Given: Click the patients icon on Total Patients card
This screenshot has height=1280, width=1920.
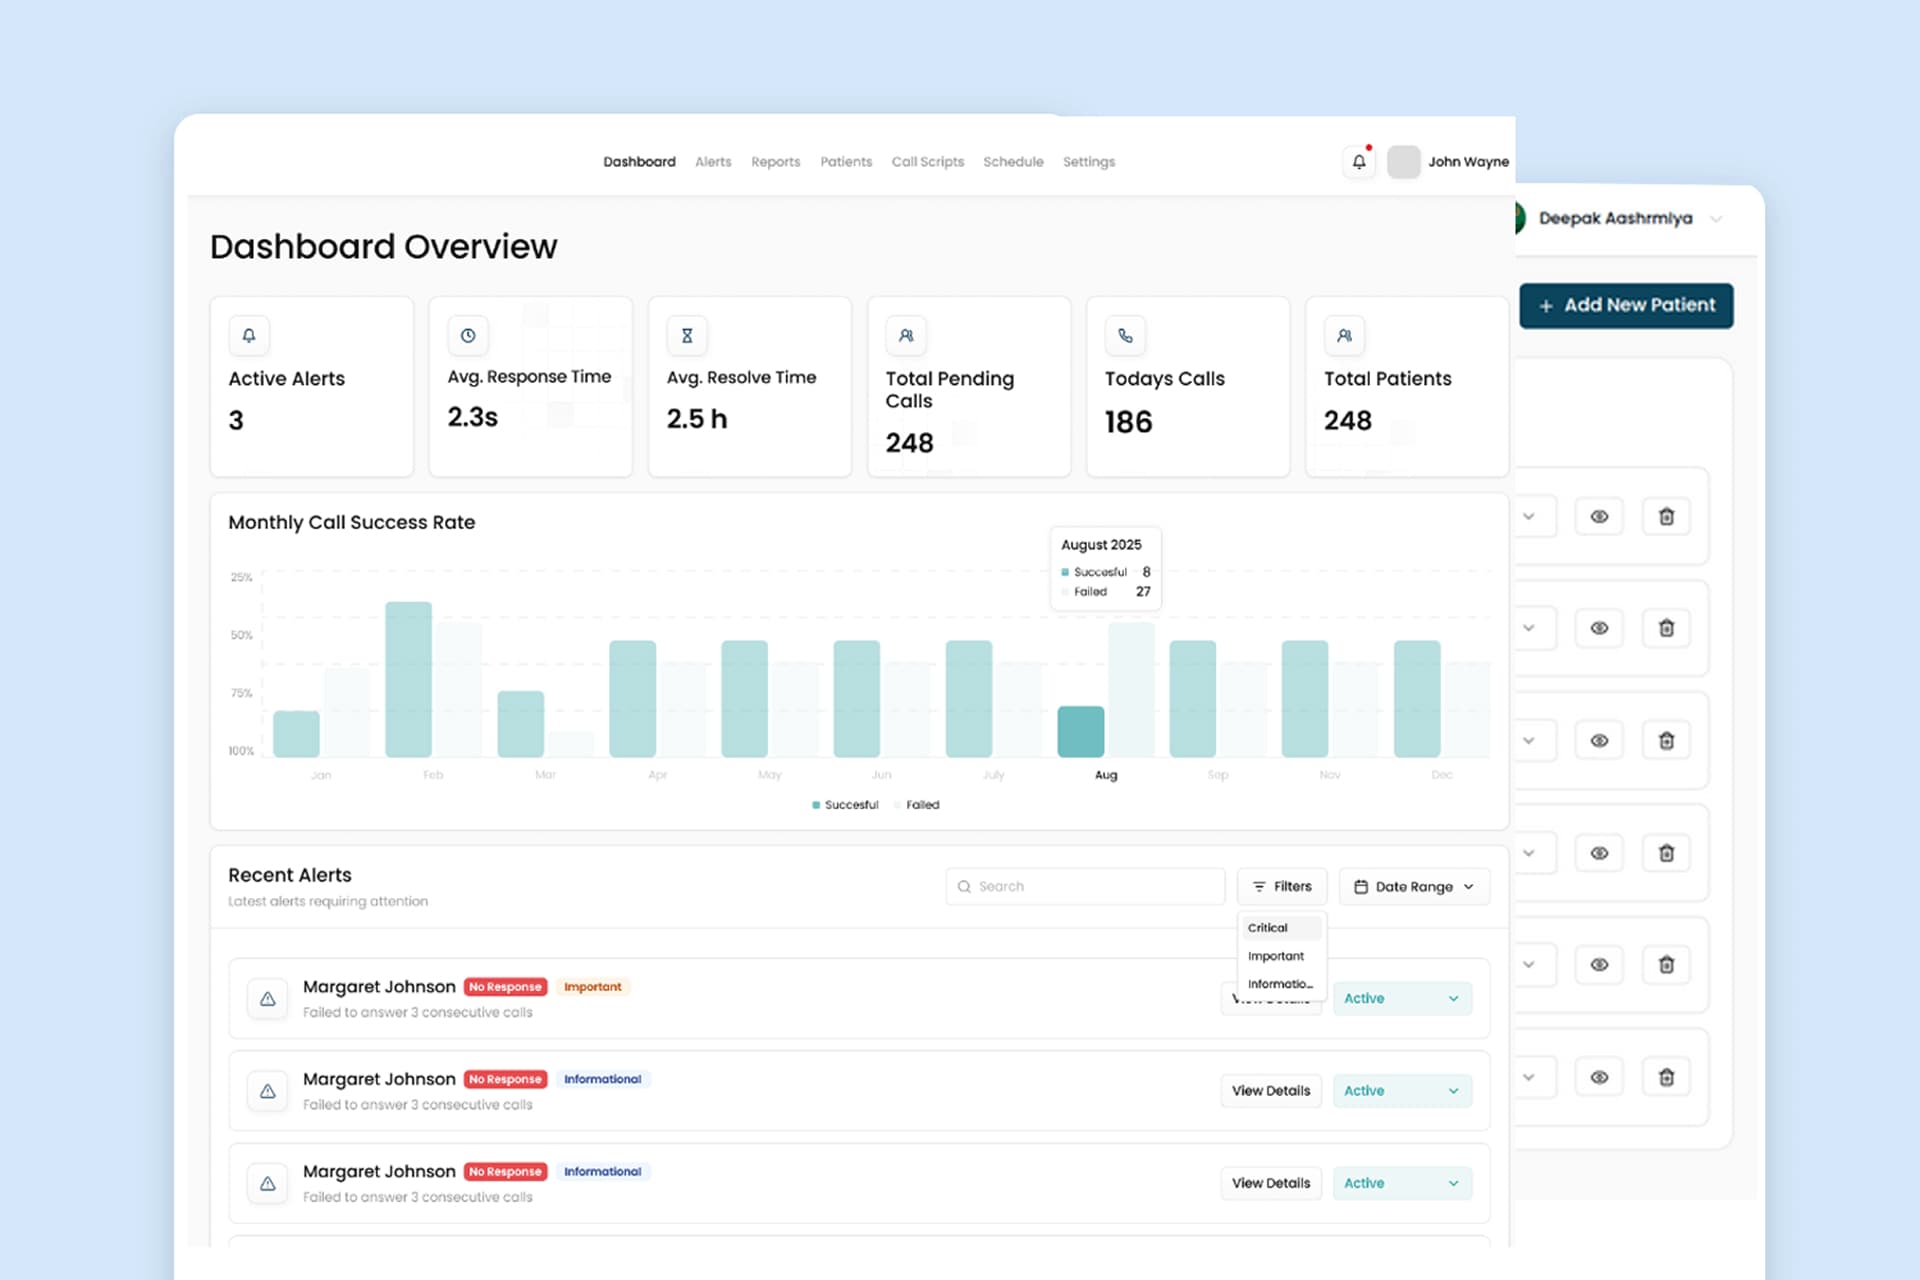Looking at the screenshot, I should (1344, 336).
